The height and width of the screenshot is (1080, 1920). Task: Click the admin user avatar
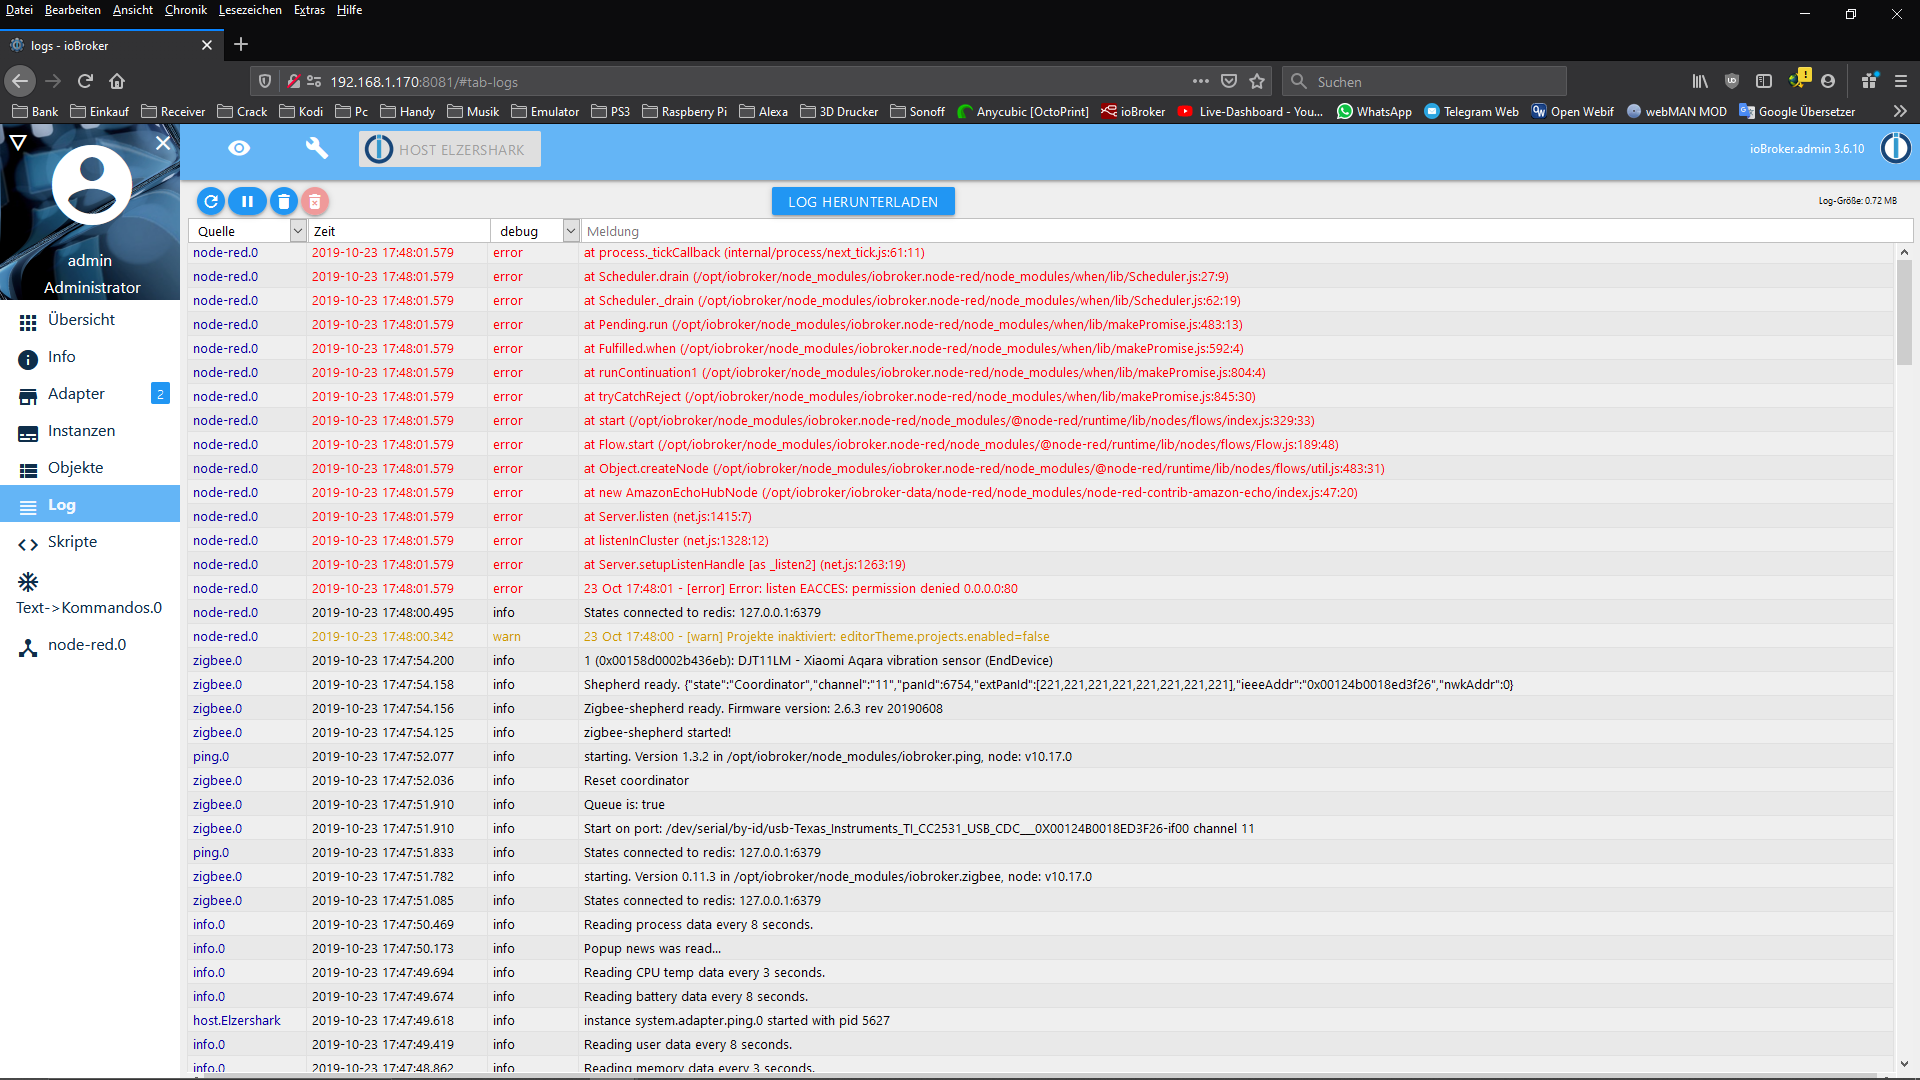92,184
